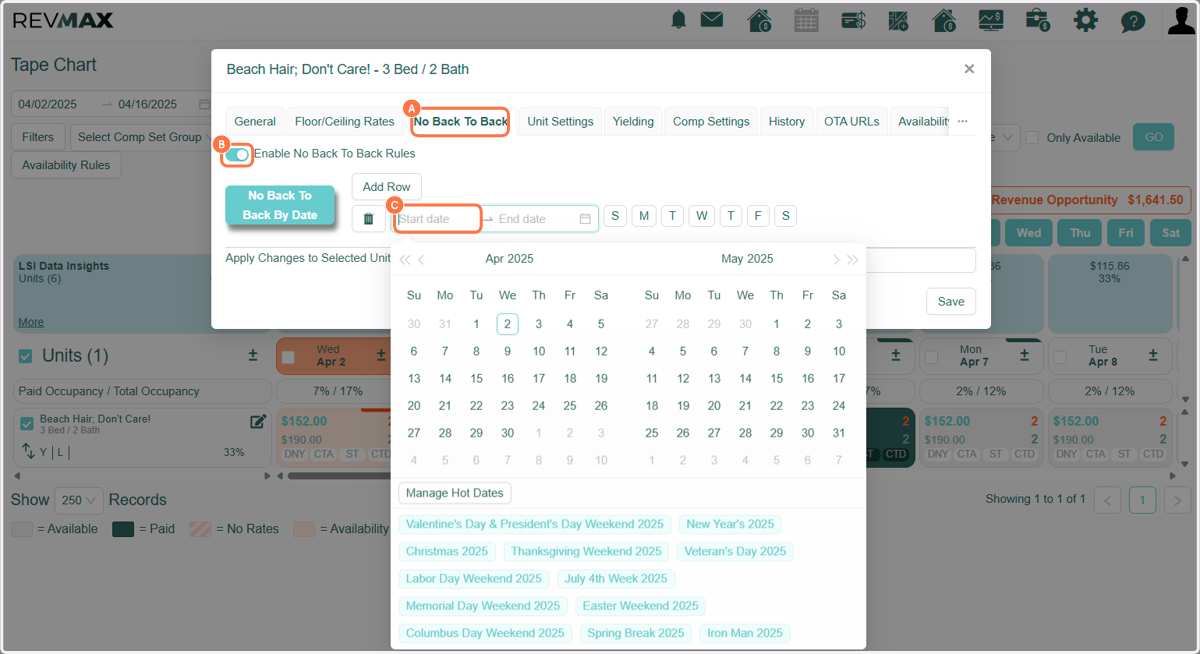This screenshot has height=654, width=1200.
Task: Open the calendar grid icon in header
Action: pyautogui.click(x=806, y=20)
